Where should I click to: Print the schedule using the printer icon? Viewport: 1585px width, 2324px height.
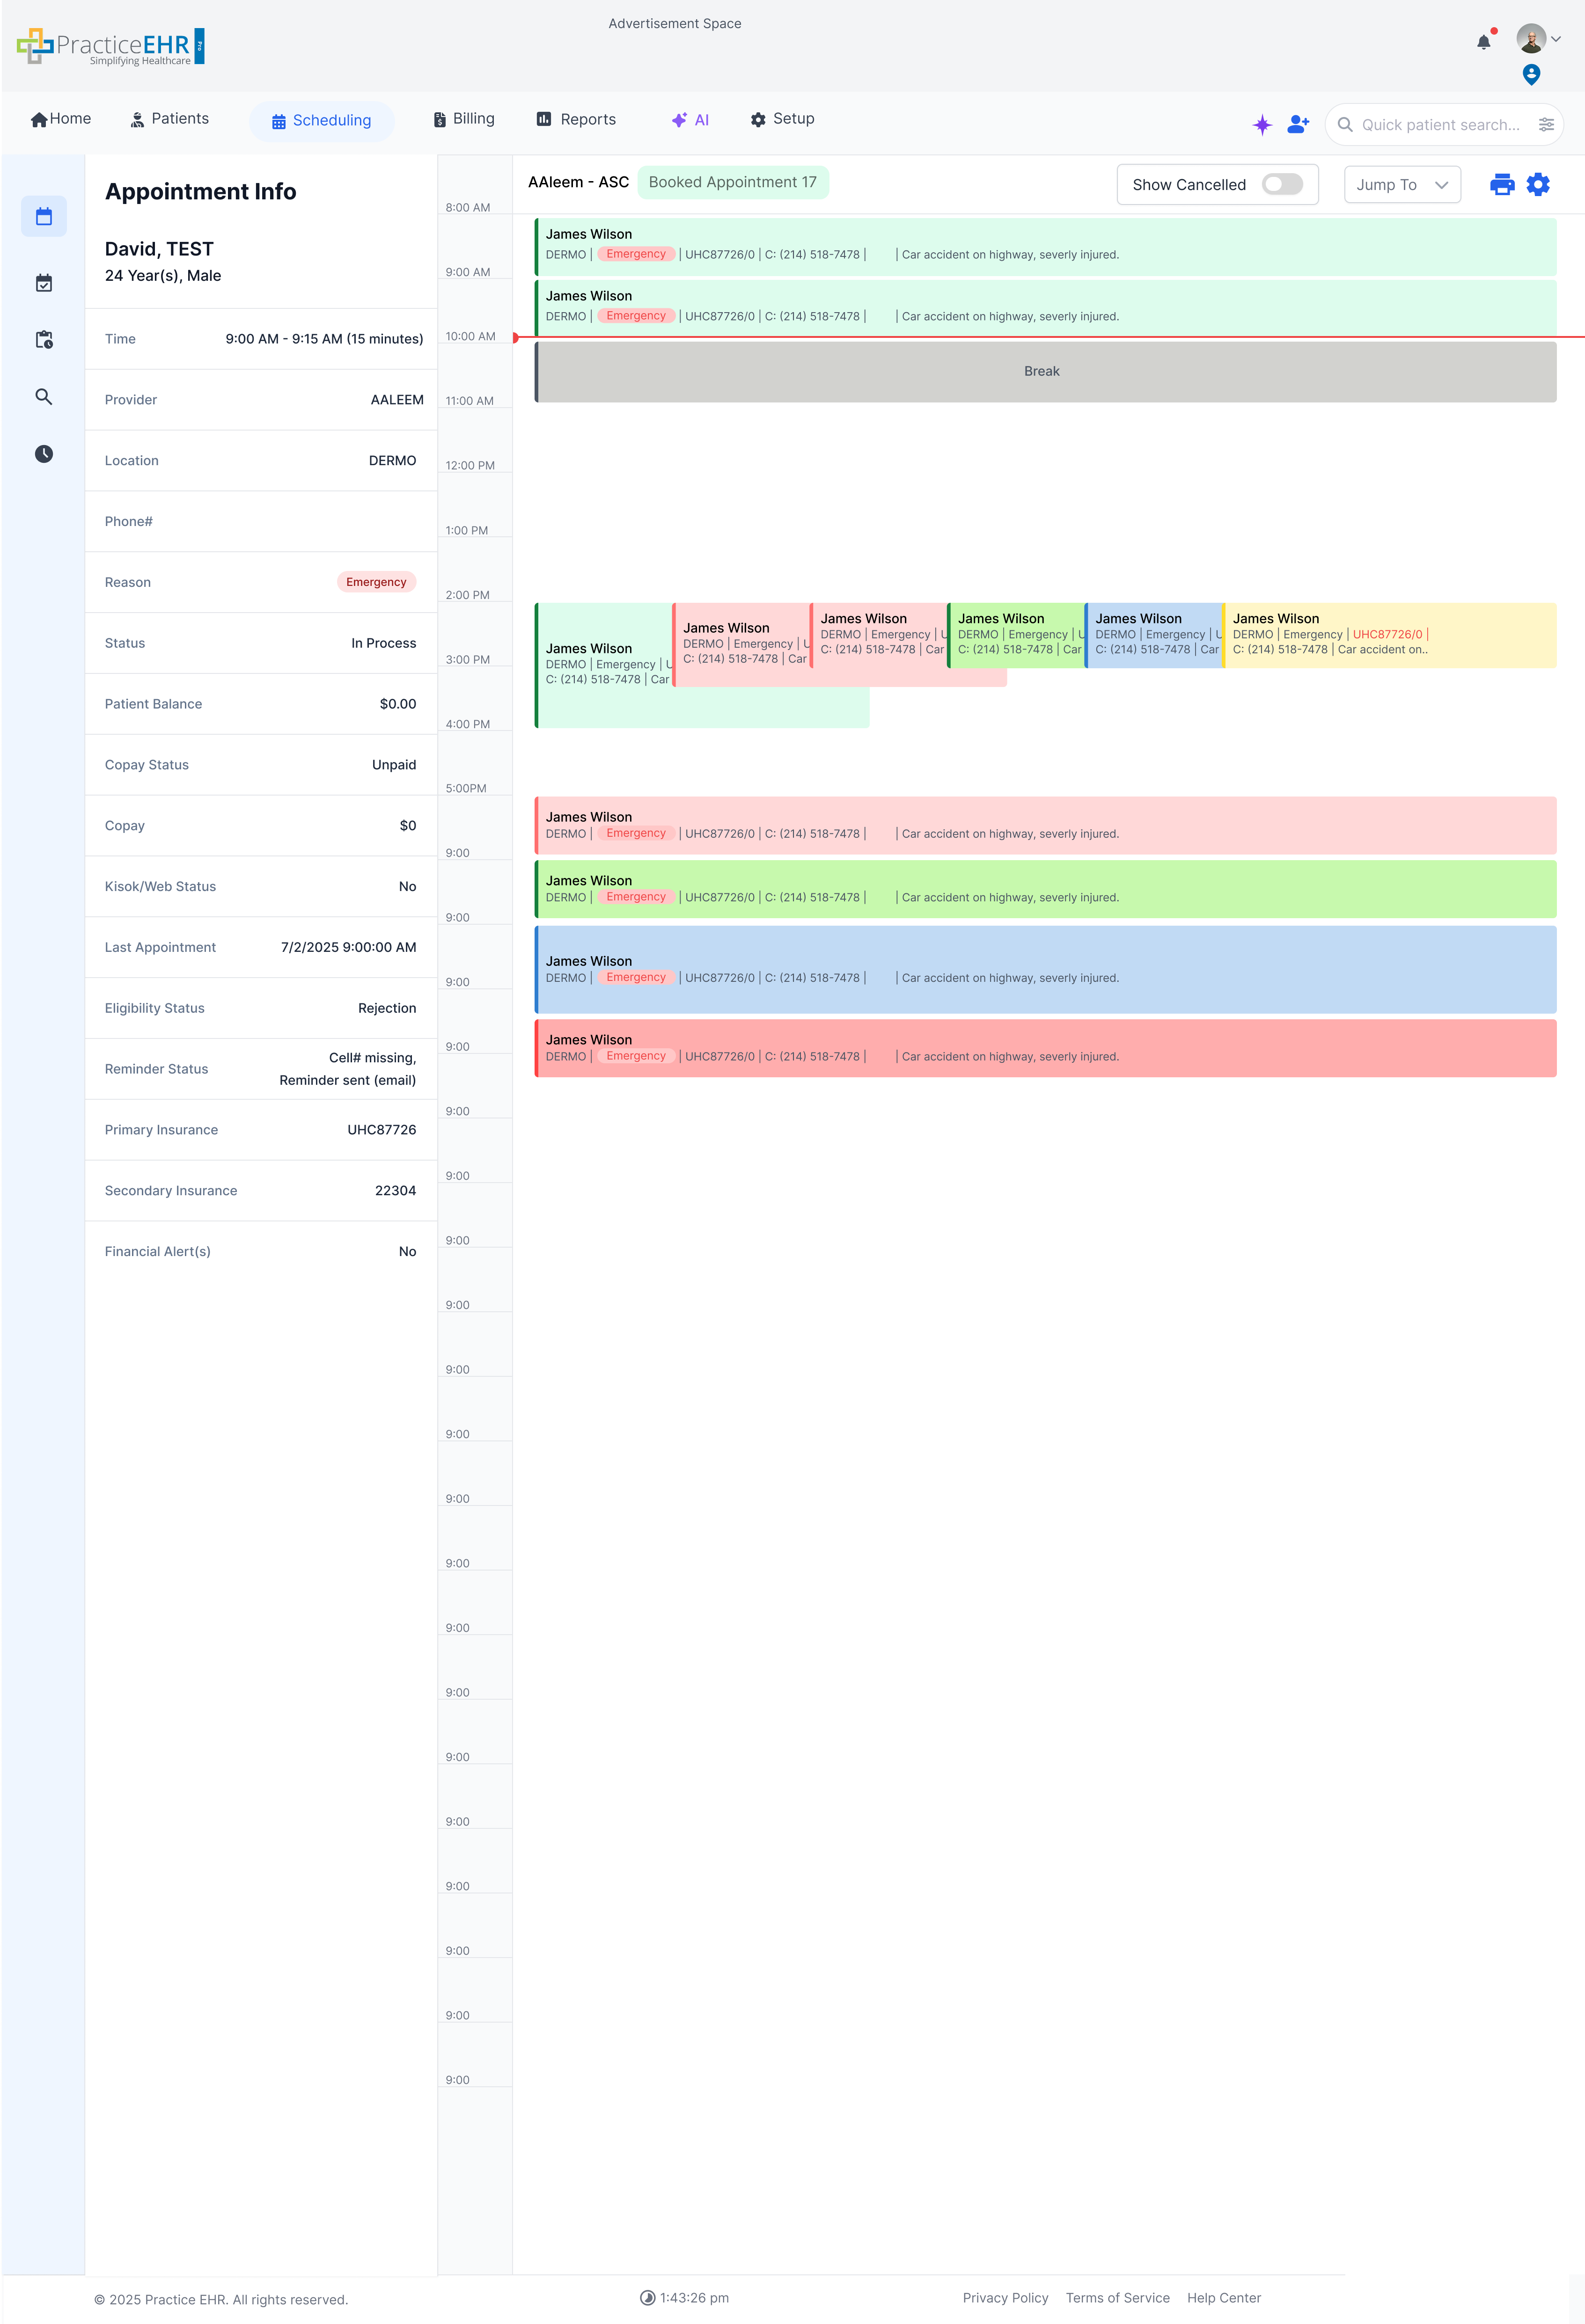tap(1502, 184)
